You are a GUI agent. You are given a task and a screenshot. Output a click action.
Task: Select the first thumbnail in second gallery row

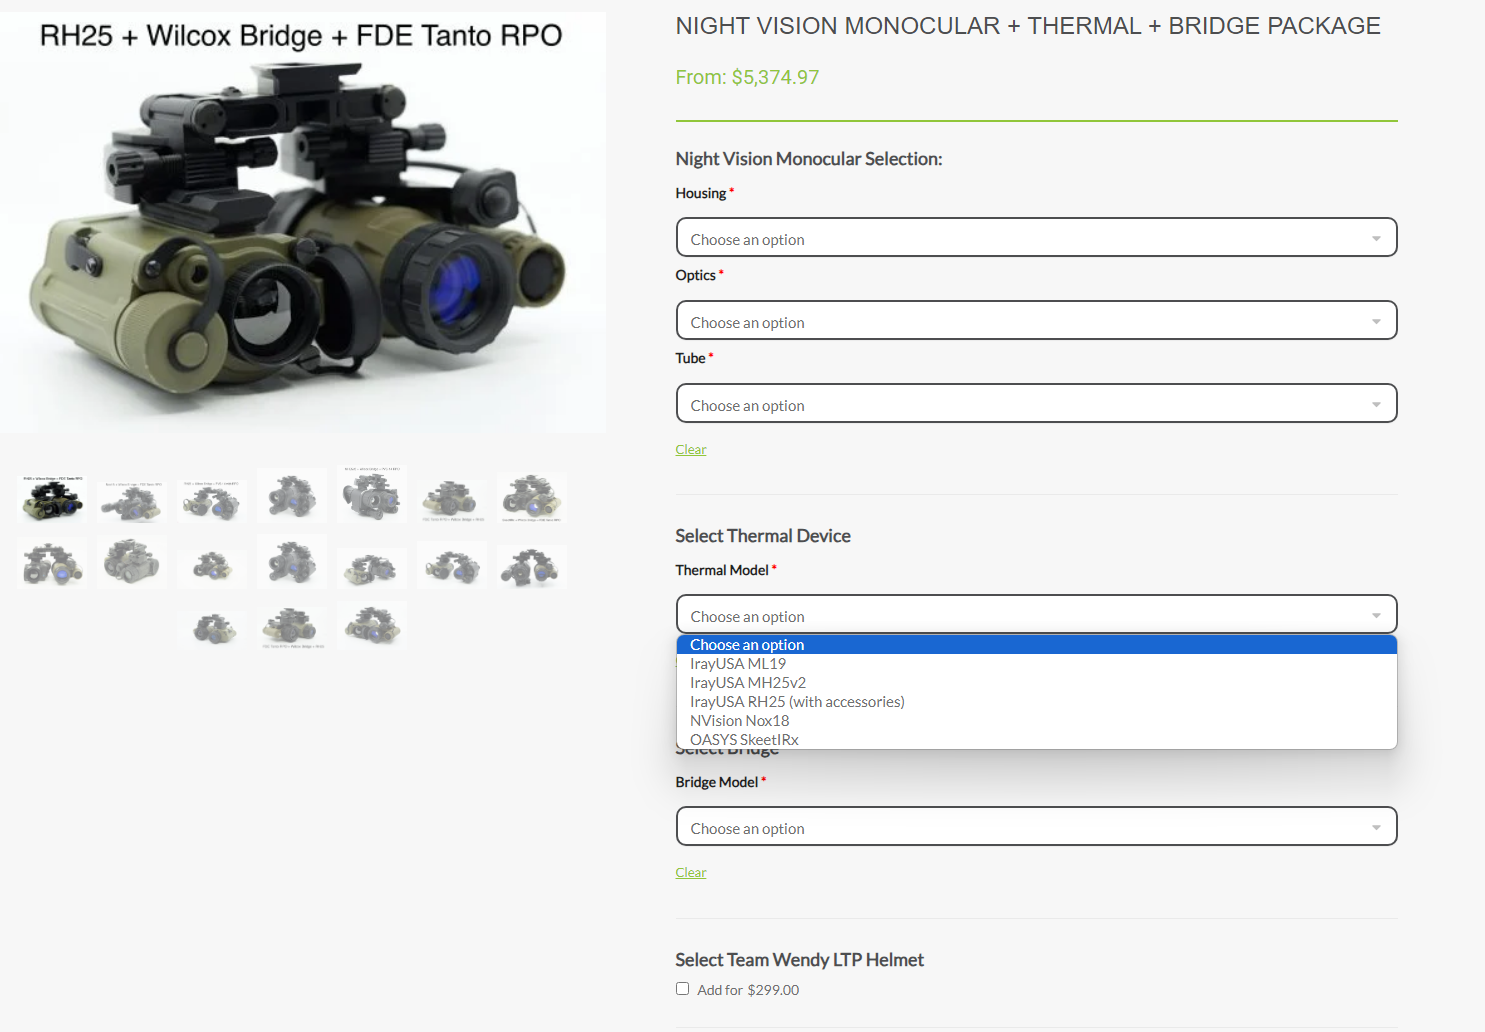[52, 563]
